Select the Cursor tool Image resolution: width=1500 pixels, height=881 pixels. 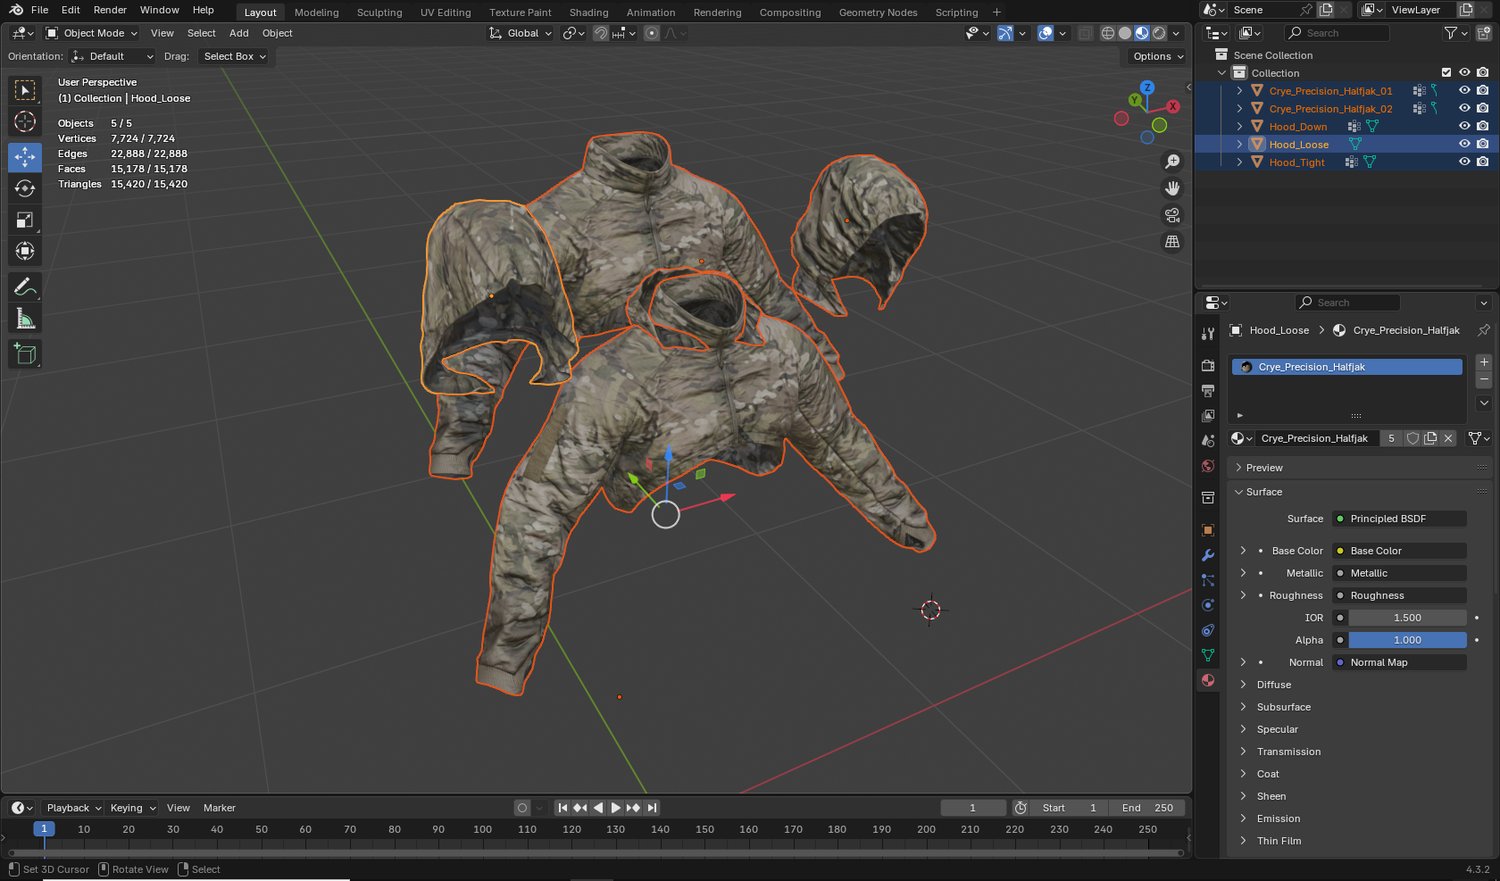pos(25,122)
